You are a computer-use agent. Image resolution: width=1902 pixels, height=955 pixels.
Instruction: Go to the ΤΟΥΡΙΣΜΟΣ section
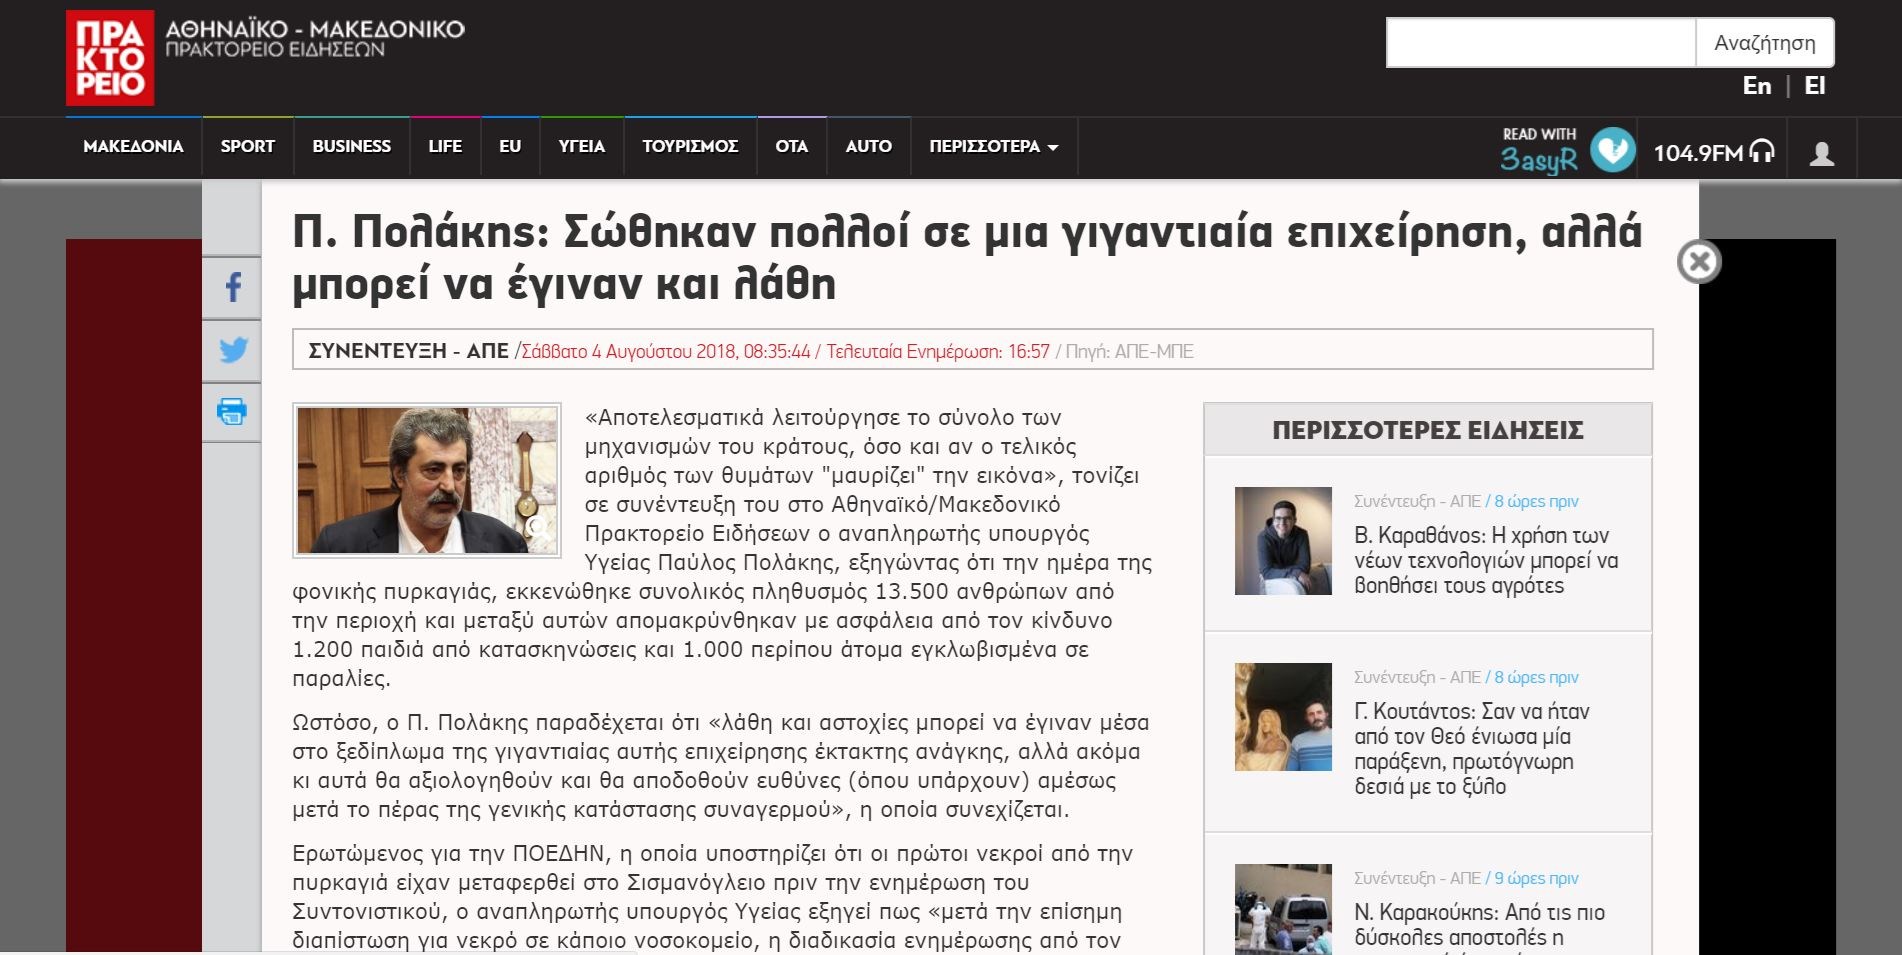(690, 147)
